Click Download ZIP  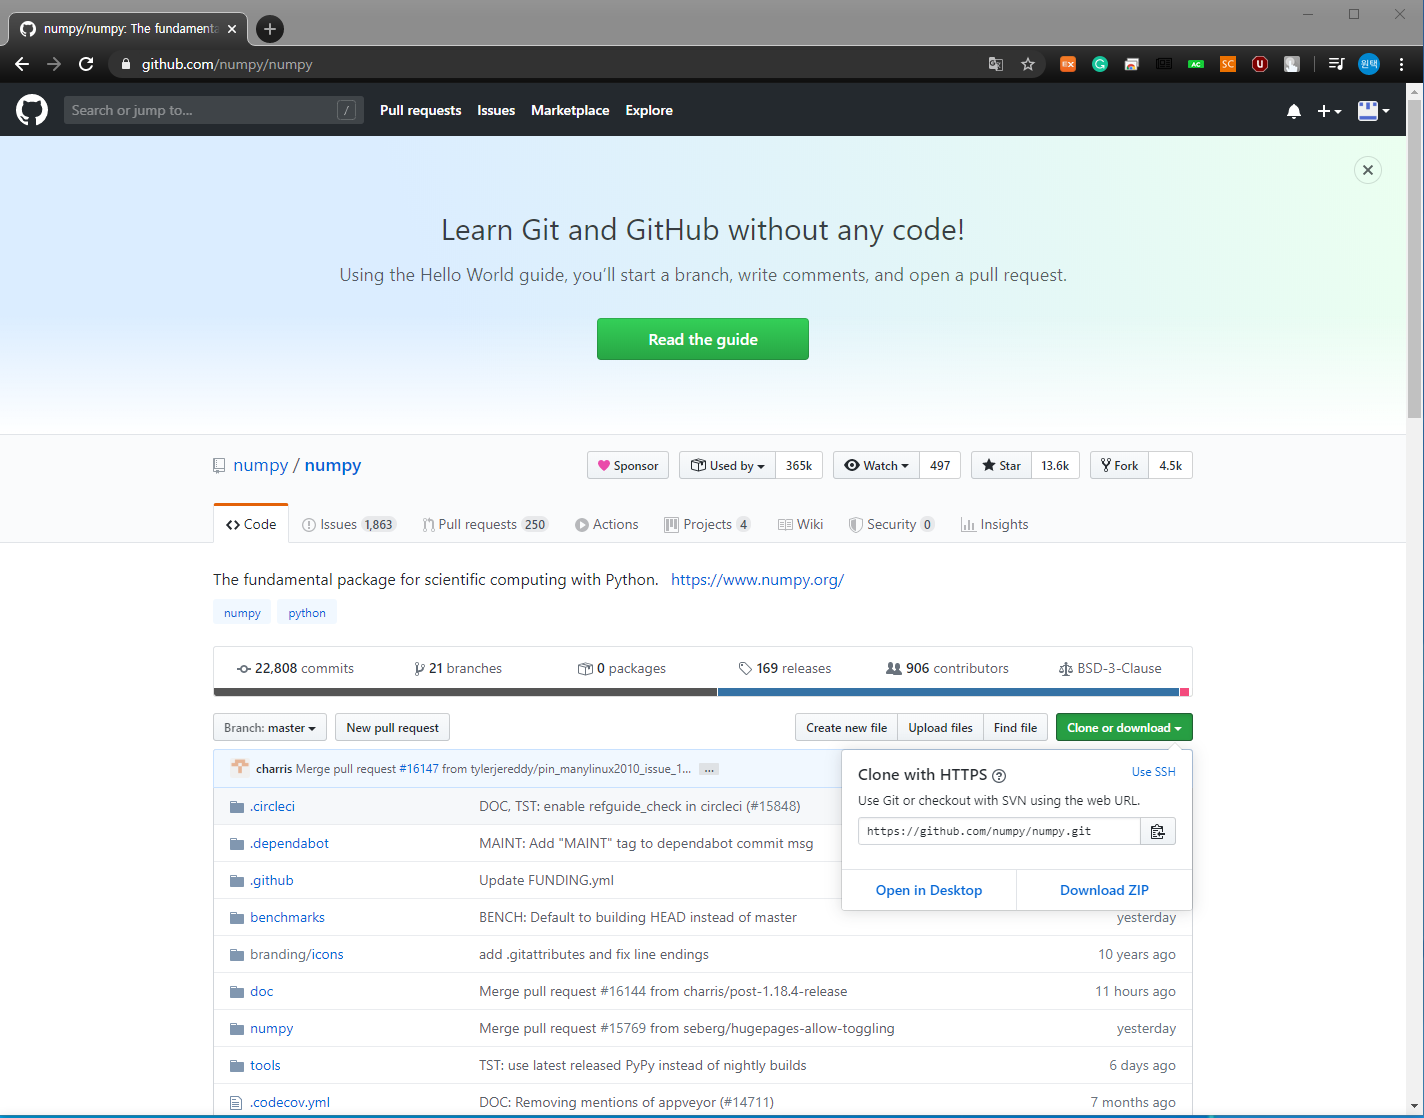click(1104, 890)
